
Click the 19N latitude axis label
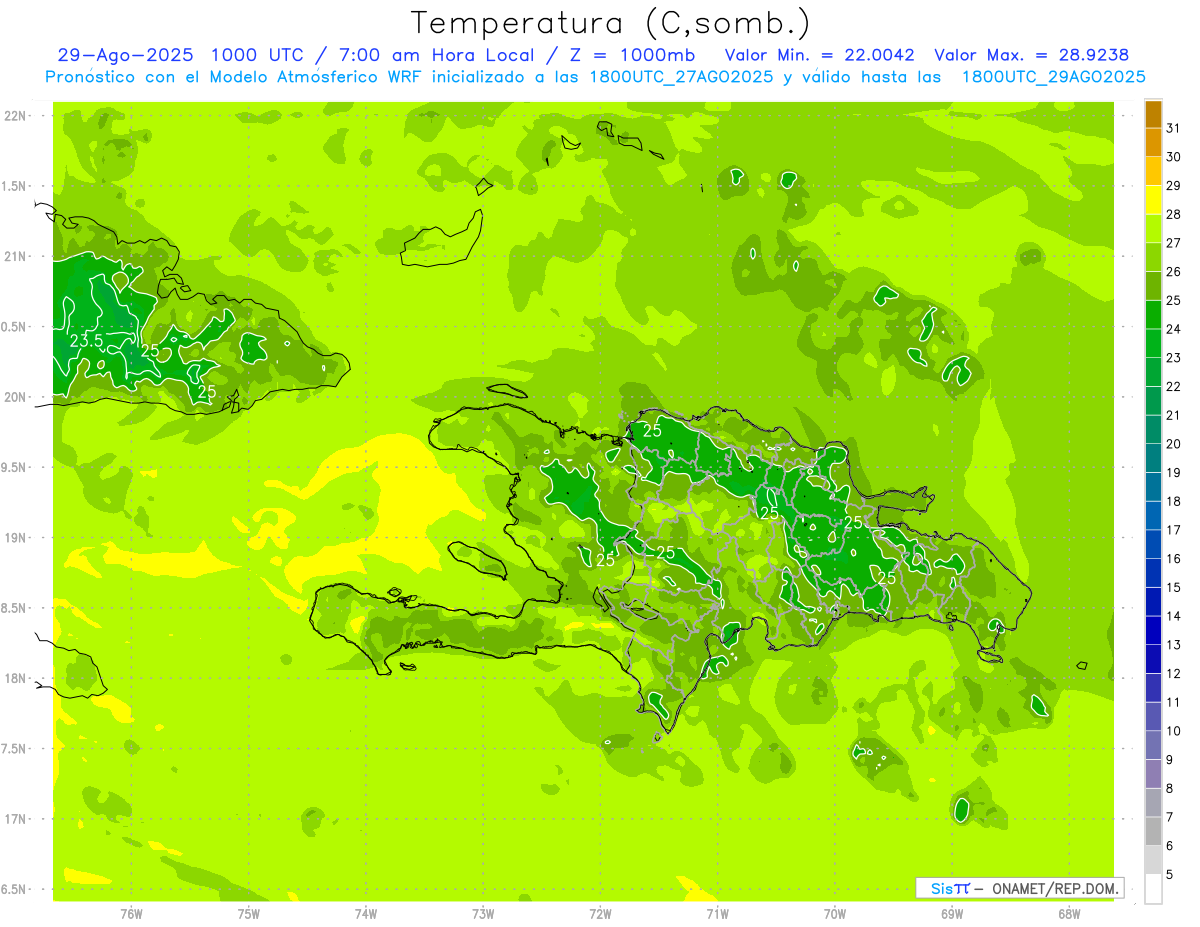tap(16, 537)
